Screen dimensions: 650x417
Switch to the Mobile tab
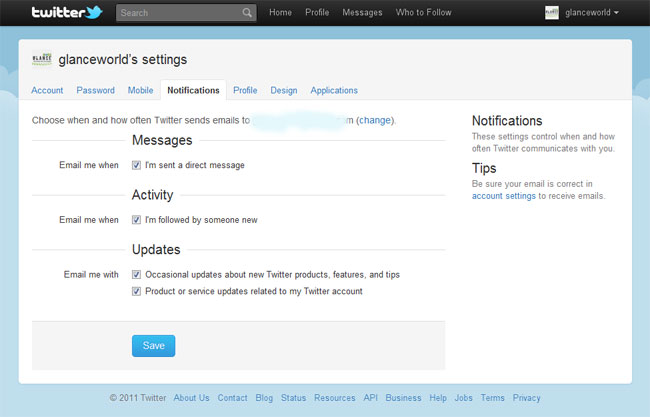click(x=141, y=90)
